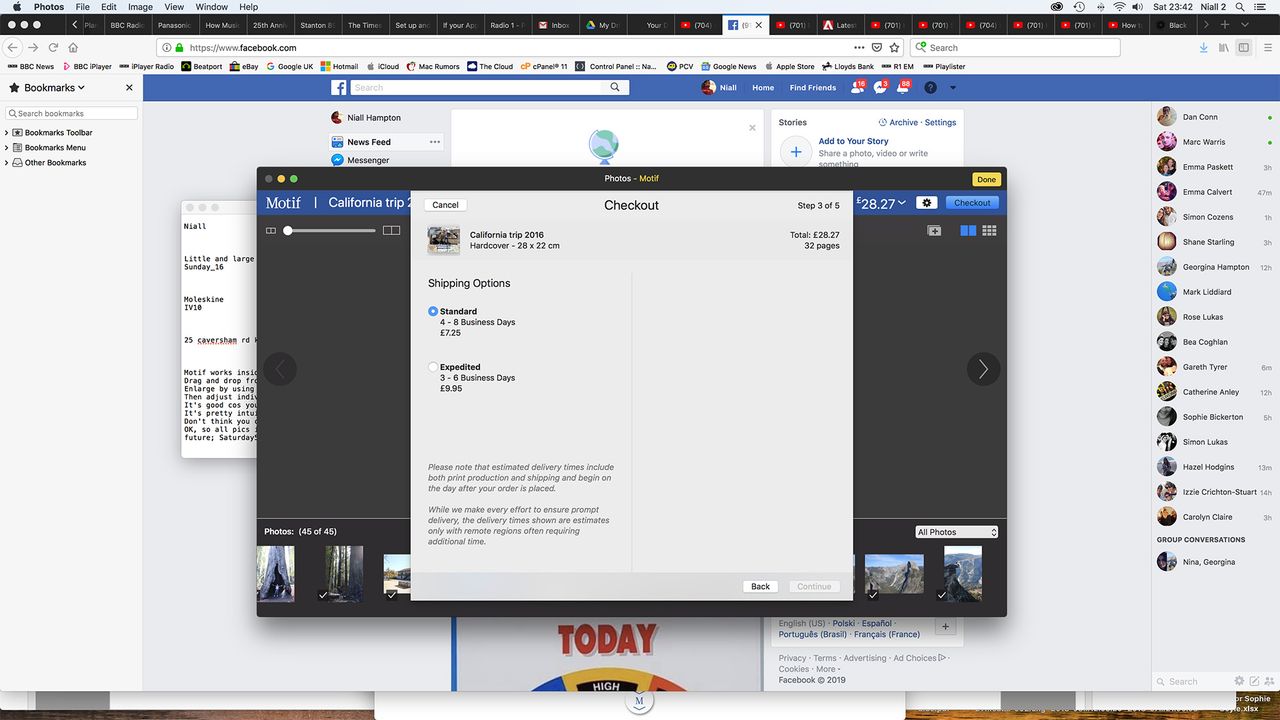Image resolution: width=1280 pixels, height=720 pixels.
Task: Cancel the checkout
Action: [x=445, y=204]
